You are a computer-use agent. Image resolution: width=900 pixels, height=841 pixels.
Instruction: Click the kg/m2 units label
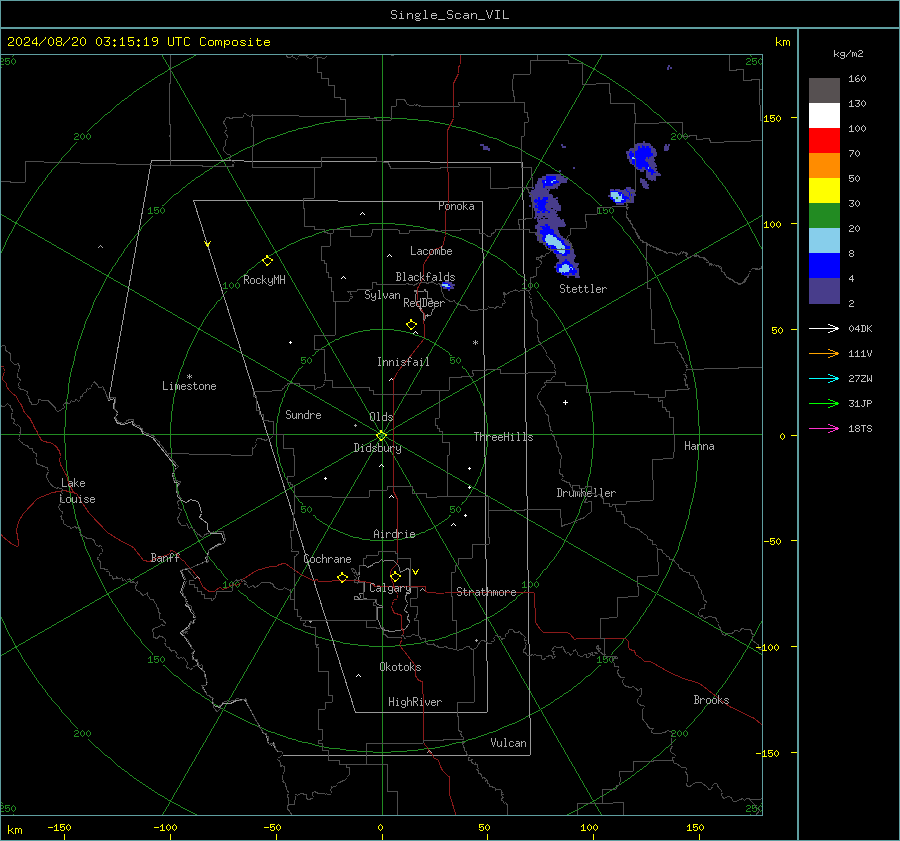point(848,54)
